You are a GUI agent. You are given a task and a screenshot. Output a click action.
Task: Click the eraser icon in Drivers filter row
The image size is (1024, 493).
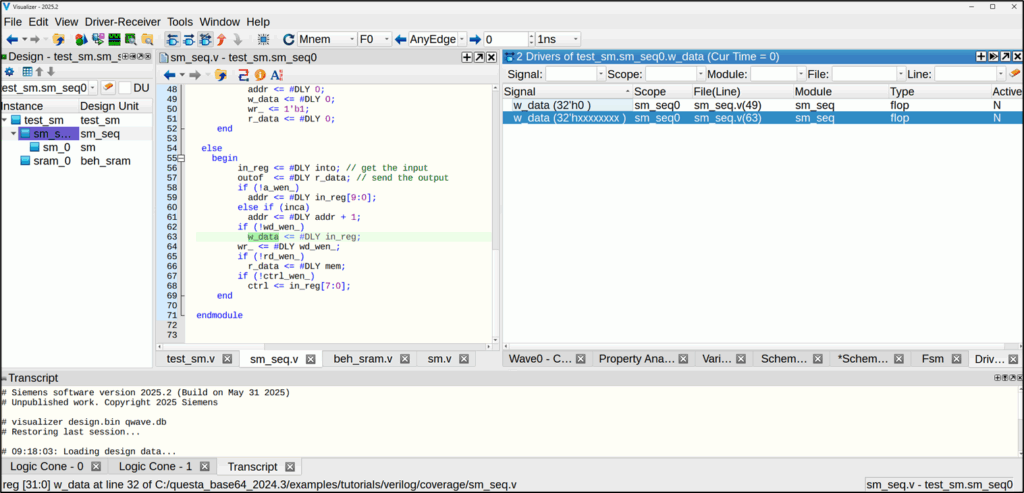(x=1014, y=74)
